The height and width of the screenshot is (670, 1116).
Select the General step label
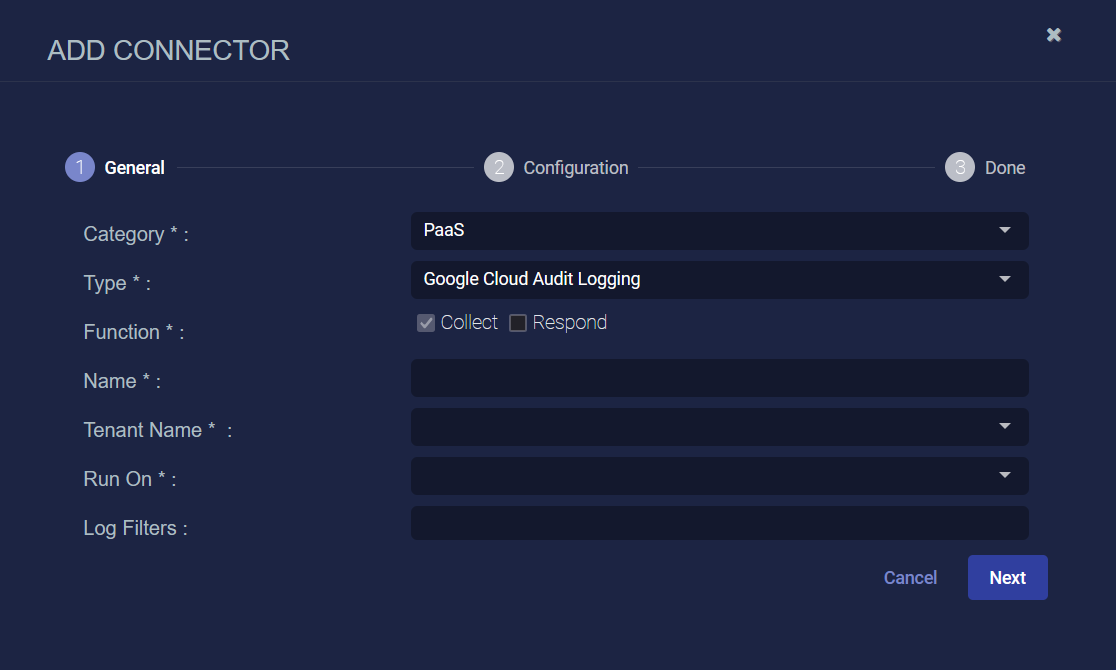coord(135,168)
